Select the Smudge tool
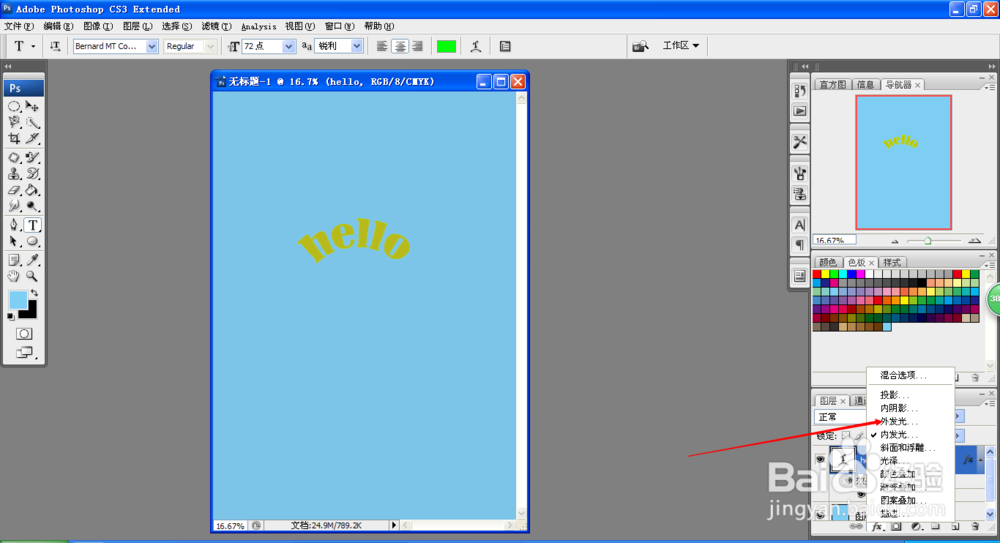The height and width of the screenshot is (543, 1000). (x=14, y=205)
